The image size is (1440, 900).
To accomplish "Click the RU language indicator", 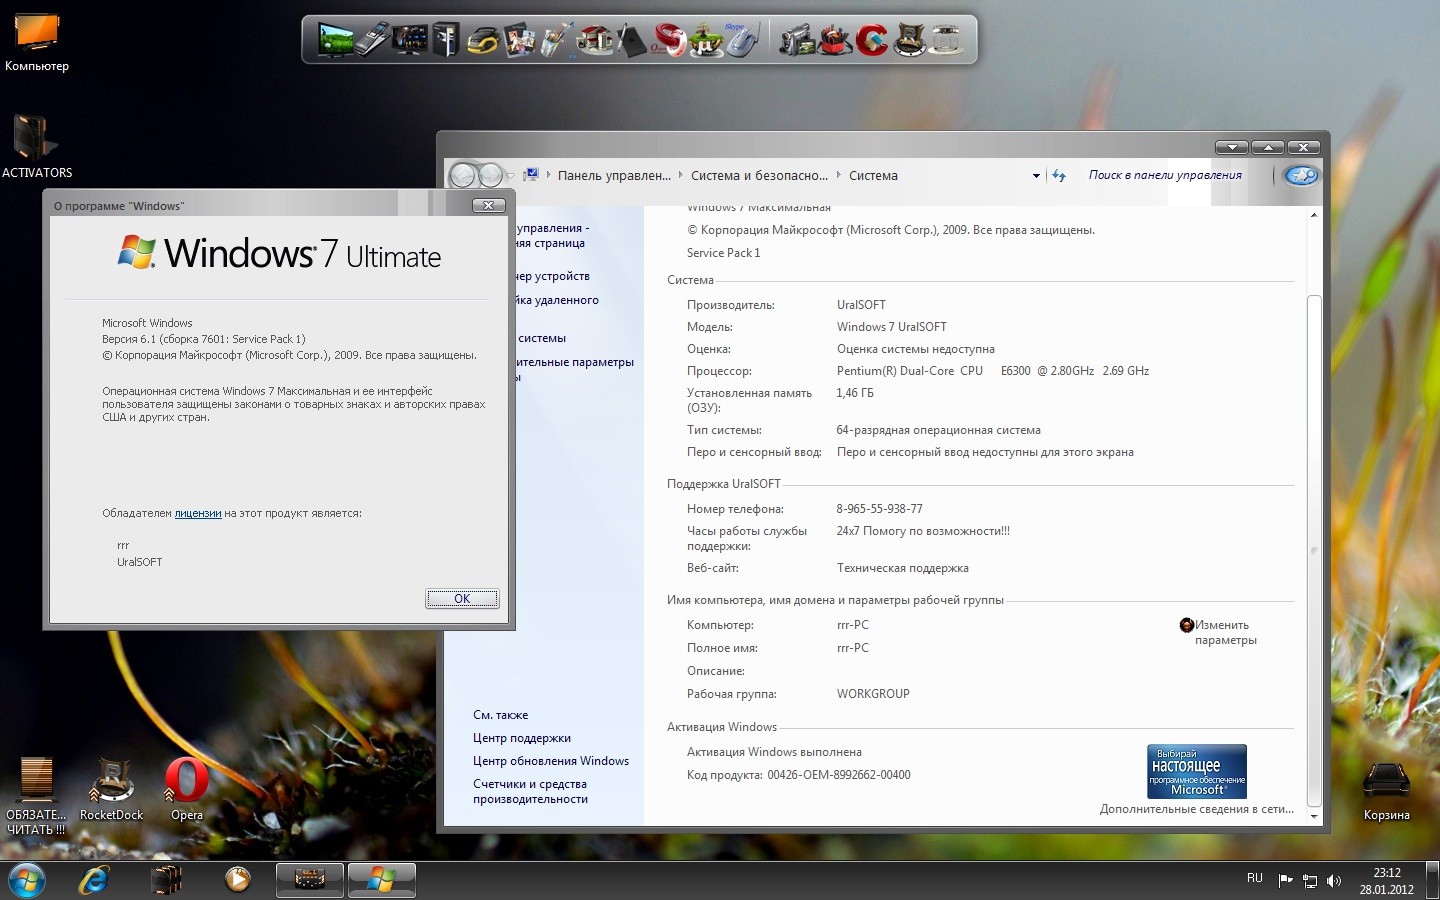I will coord(1254,878).
